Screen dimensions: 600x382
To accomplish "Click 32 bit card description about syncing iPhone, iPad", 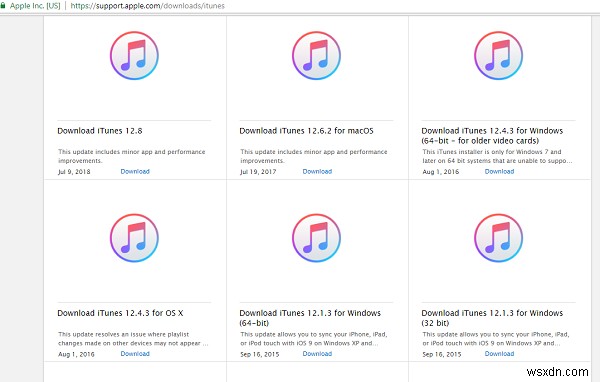I will coord(496,339).
